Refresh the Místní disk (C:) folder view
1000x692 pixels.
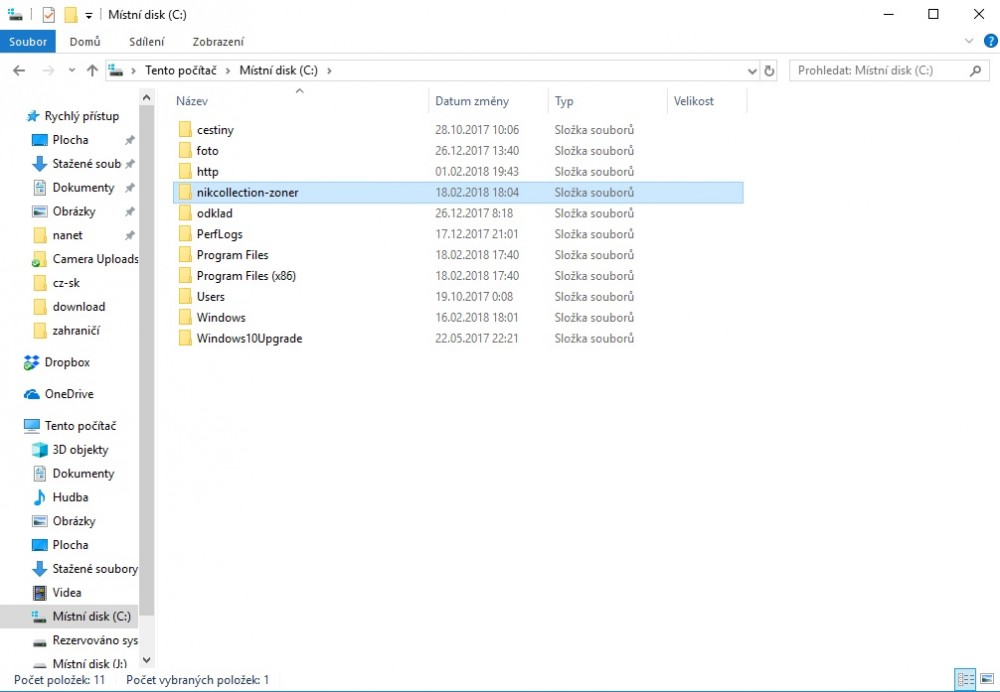point(769,71)
